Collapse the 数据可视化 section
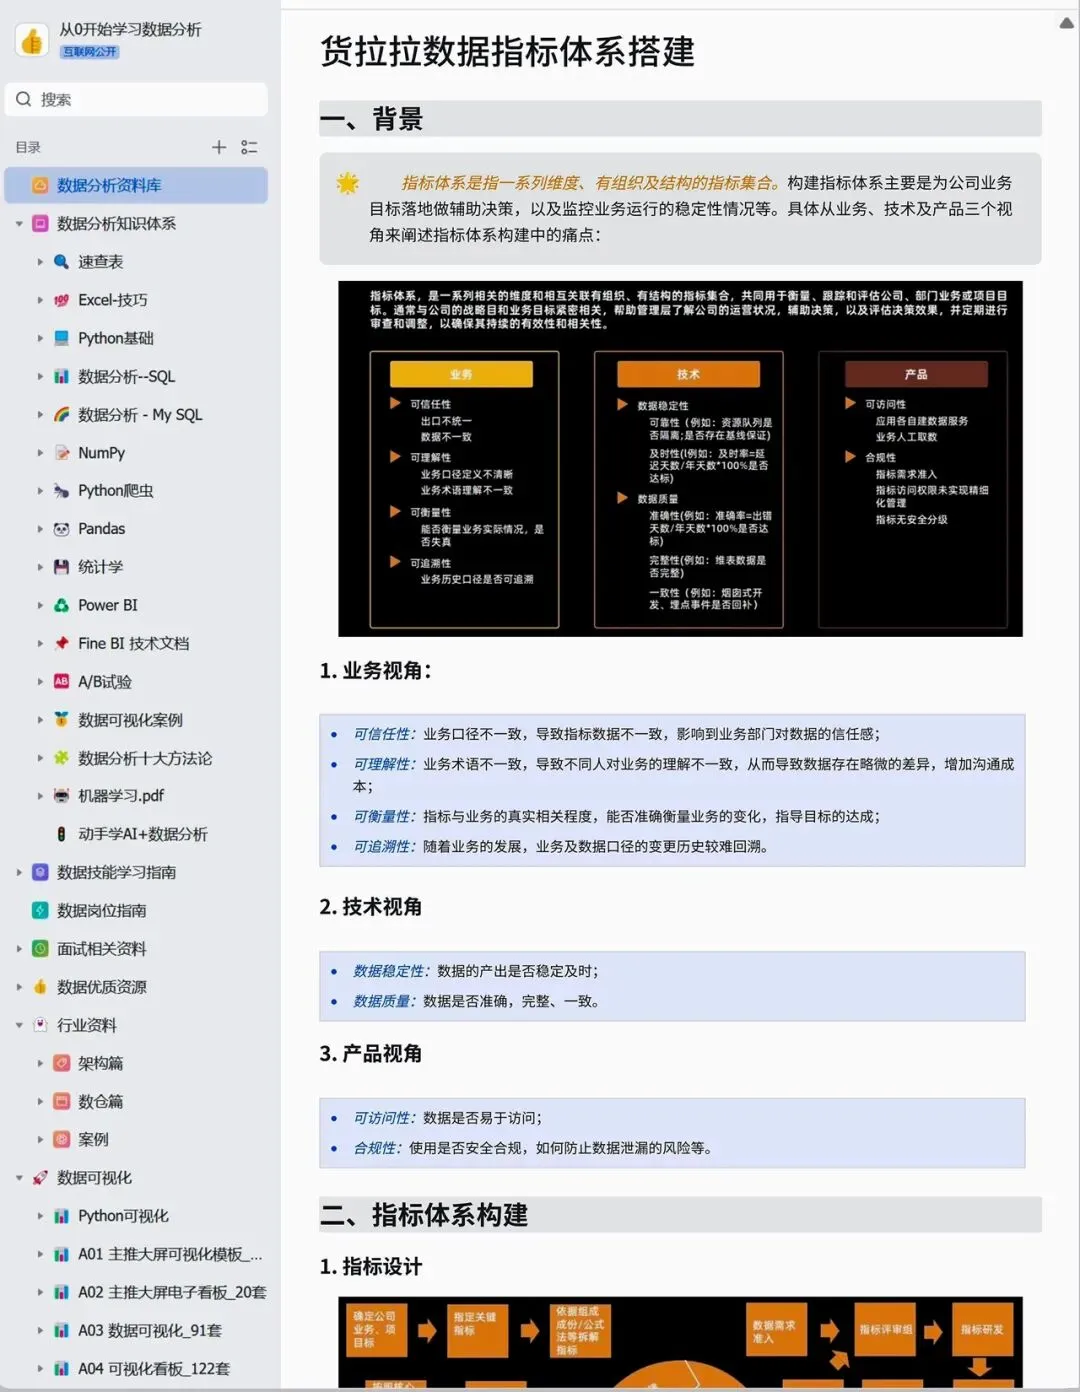 coord(19,1178)
